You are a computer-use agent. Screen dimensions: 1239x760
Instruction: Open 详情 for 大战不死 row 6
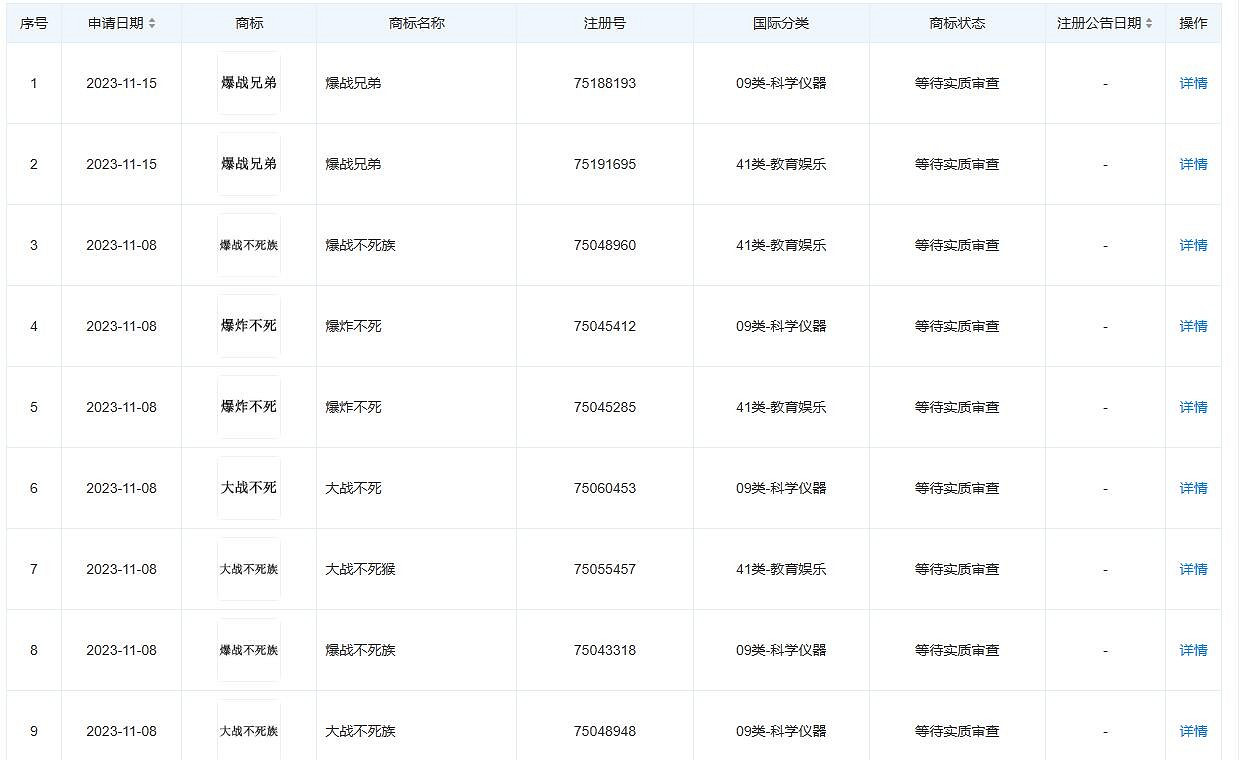click(x=1193, y=488)
